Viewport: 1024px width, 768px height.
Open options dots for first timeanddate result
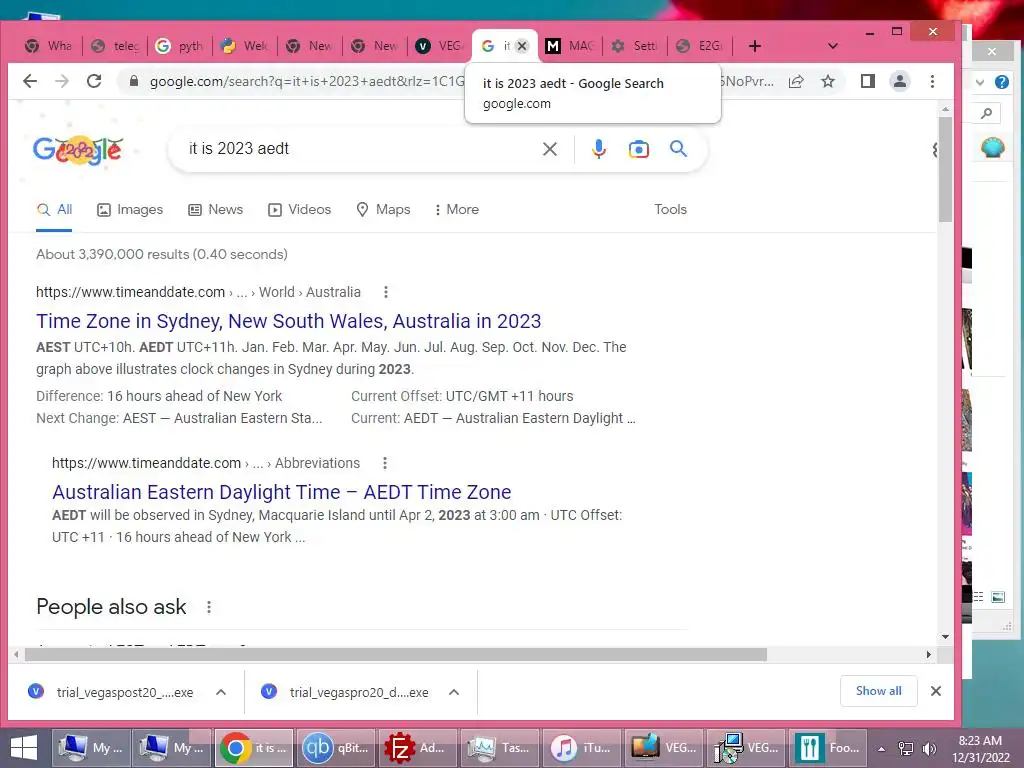(x=386, y=292)
